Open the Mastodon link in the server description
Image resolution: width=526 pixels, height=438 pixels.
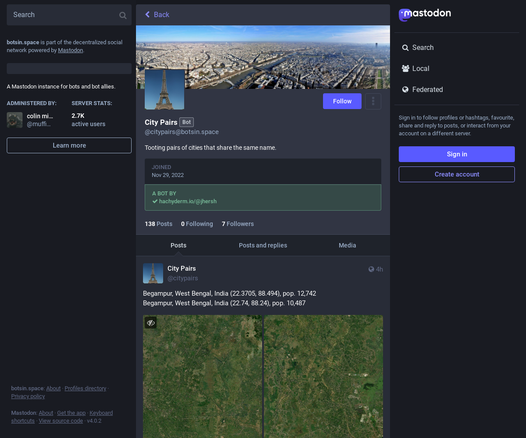coord(70,50)
